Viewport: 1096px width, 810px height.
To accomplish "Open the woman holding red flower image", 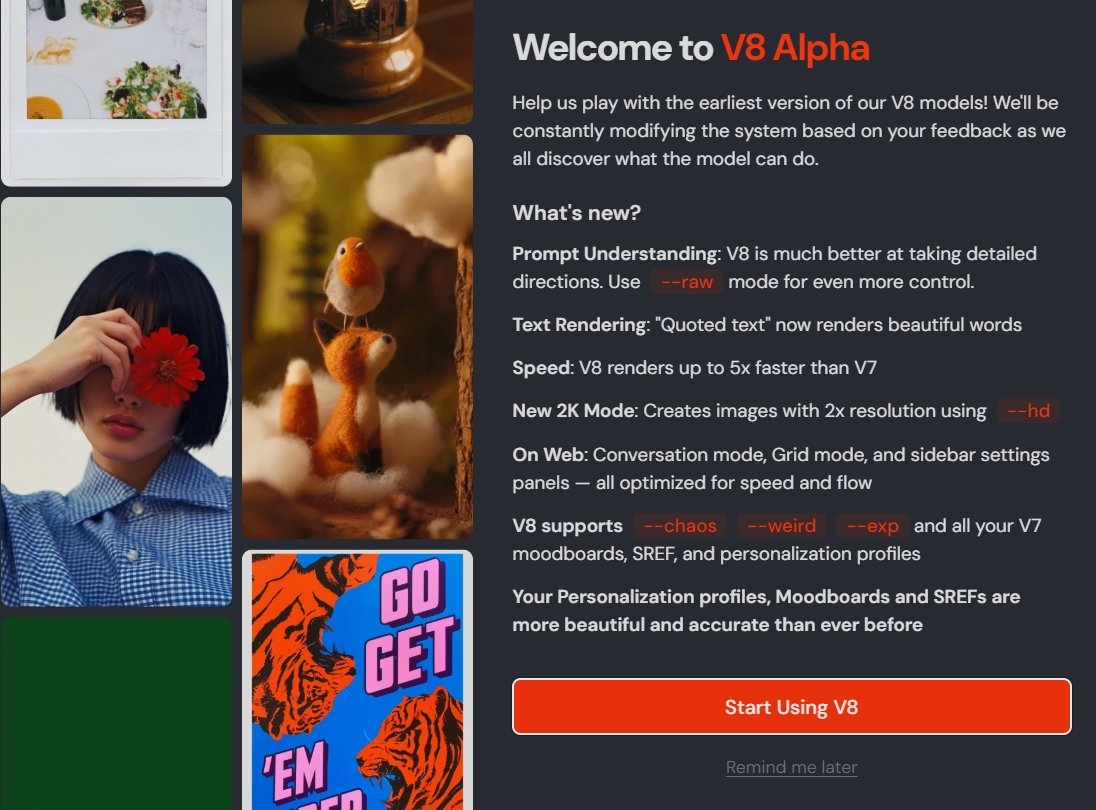I will pos(116,401).
